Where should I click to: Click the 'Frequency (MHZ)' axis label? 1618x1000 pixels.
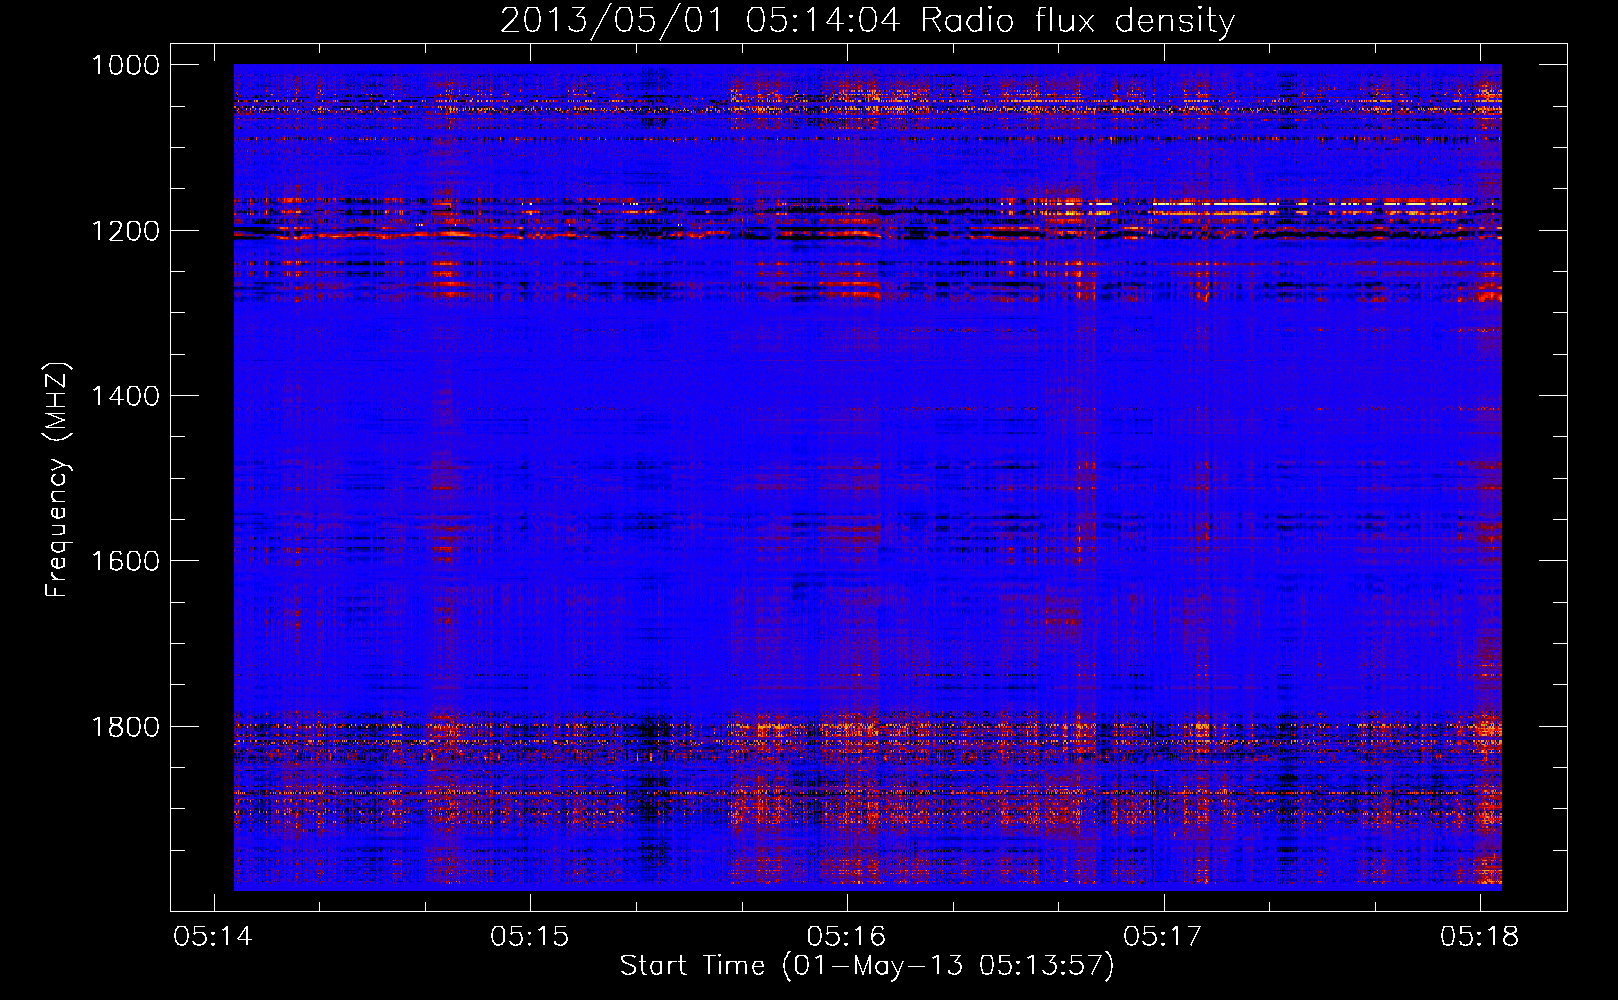[58, 480]
